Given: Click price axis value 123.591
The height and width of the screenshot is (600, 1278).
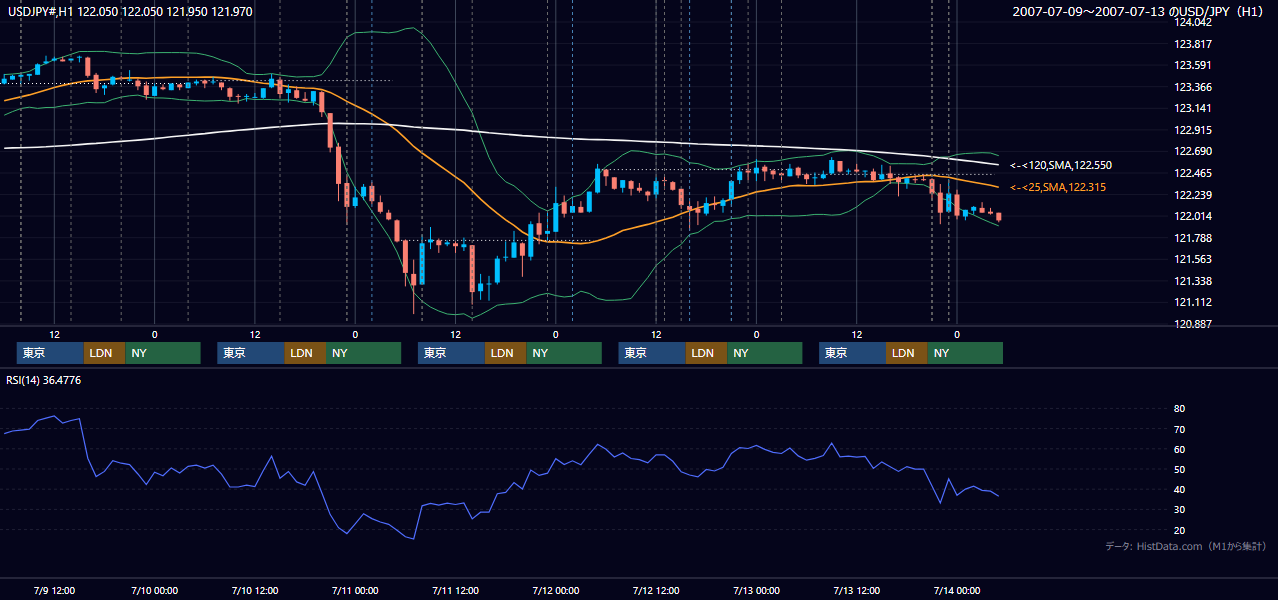Looking at the screenshot, I should (1192, 65).
